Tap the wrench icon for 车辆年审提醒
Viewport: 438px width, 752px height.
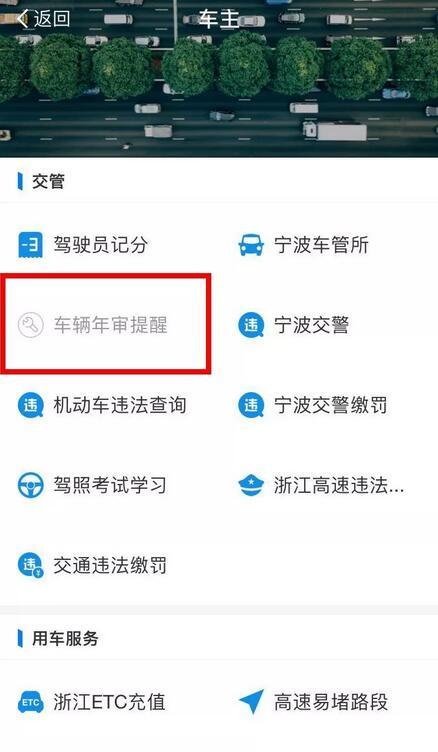coord(30,325)
